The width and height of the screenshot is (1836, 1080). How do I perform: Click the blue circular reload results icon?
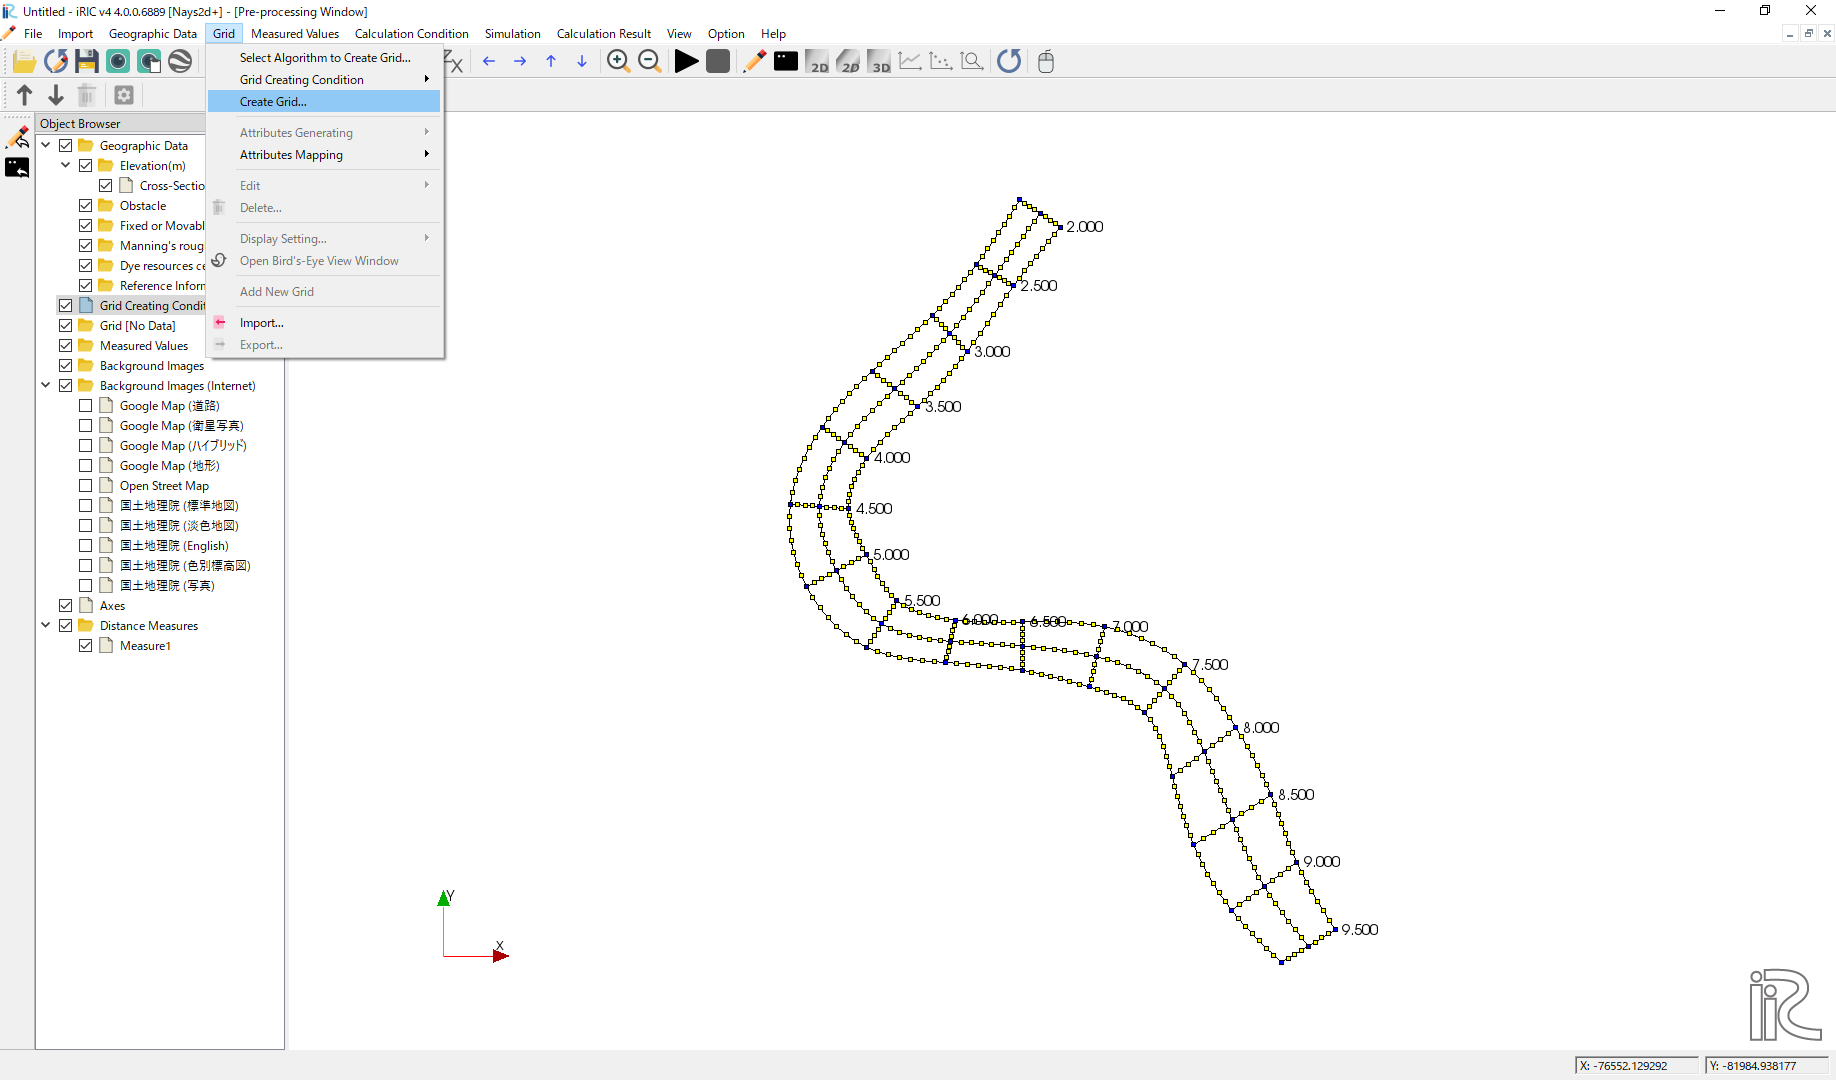click(1009, 62)
